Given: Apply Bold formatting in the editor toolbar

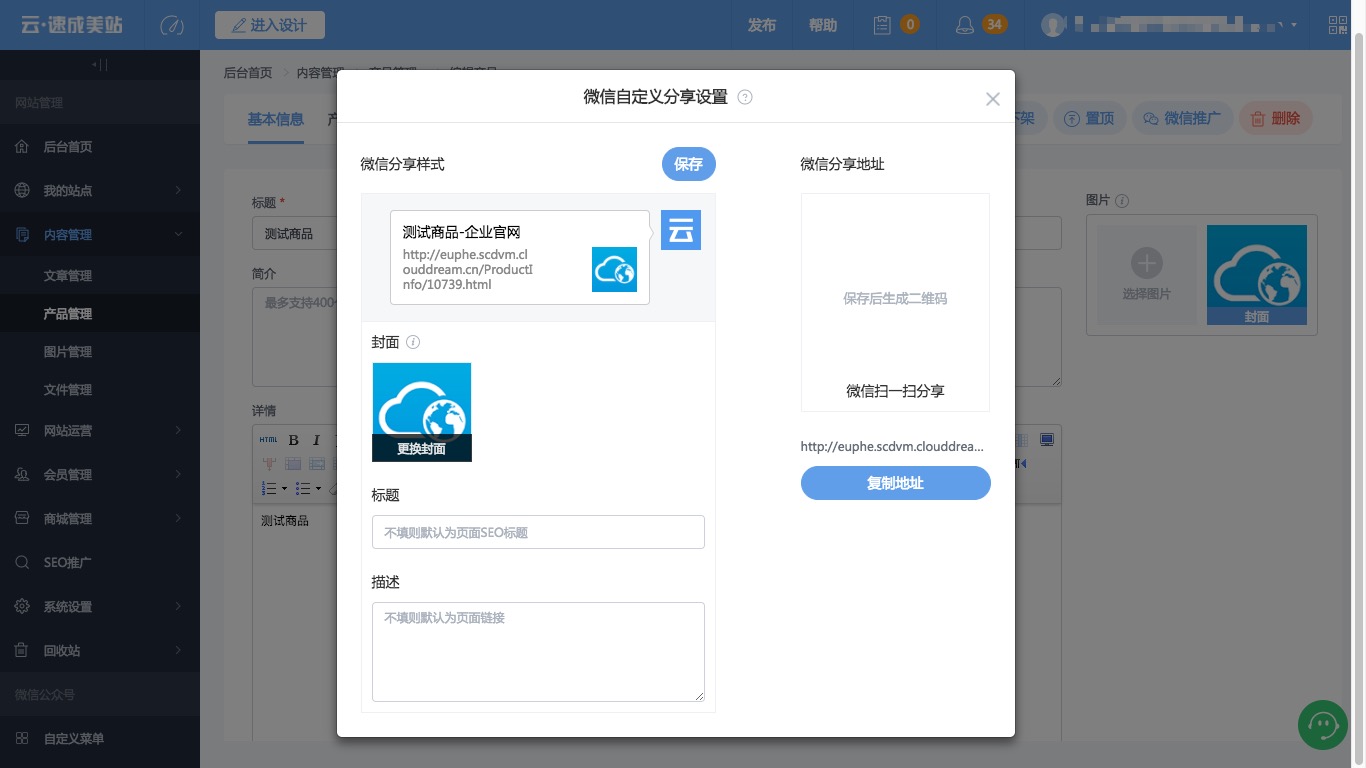Looking at the screenshot, I should [293, 439].
